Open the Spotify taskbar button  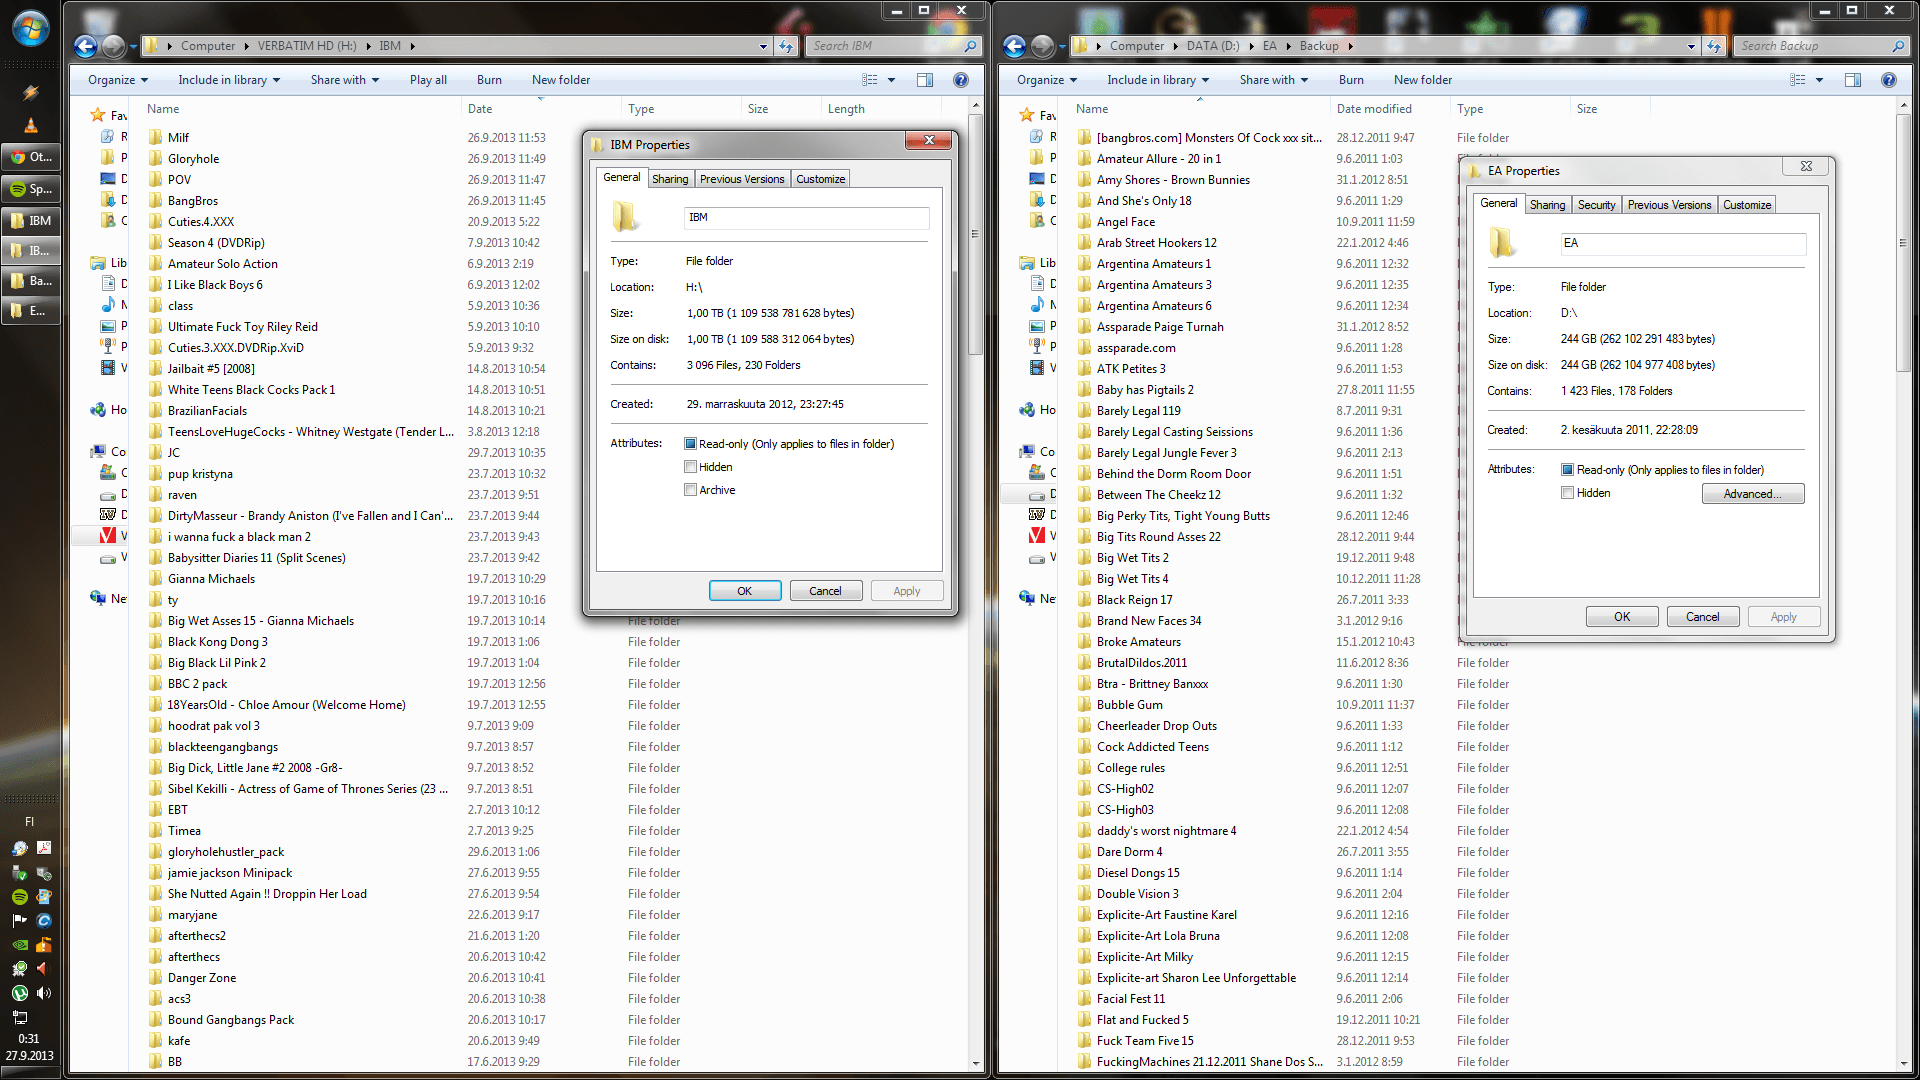(x=31, y=189)
